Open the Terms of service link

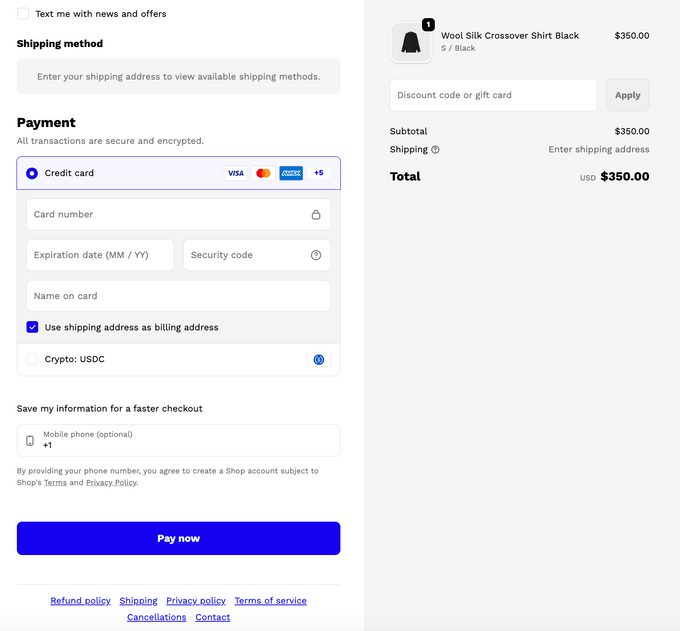tap(271, 601)
